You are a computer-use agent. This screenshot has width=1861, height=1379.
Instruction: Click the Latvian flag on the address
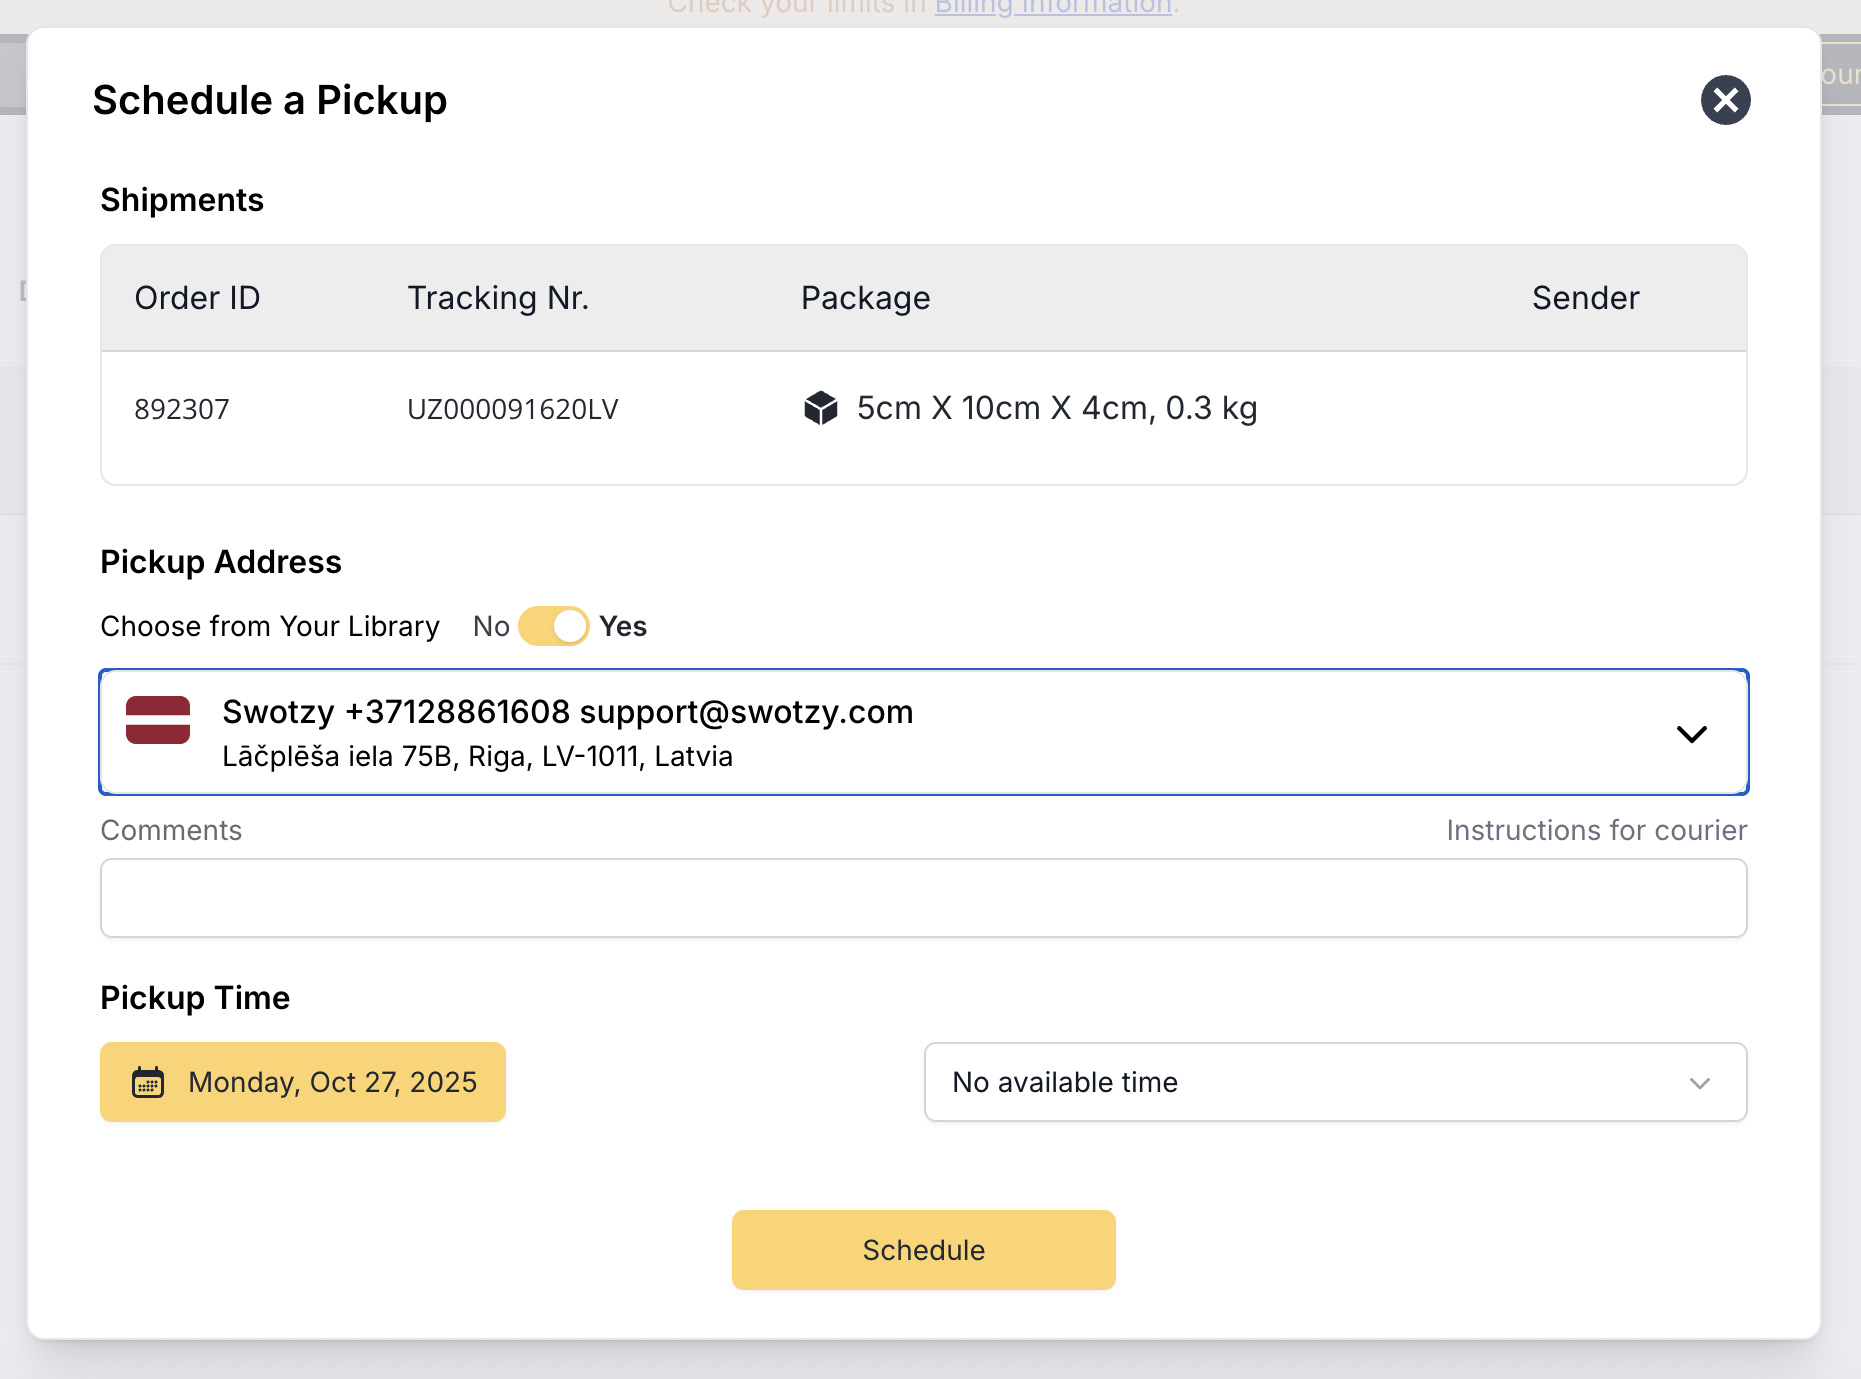click(x=157, y=720)
